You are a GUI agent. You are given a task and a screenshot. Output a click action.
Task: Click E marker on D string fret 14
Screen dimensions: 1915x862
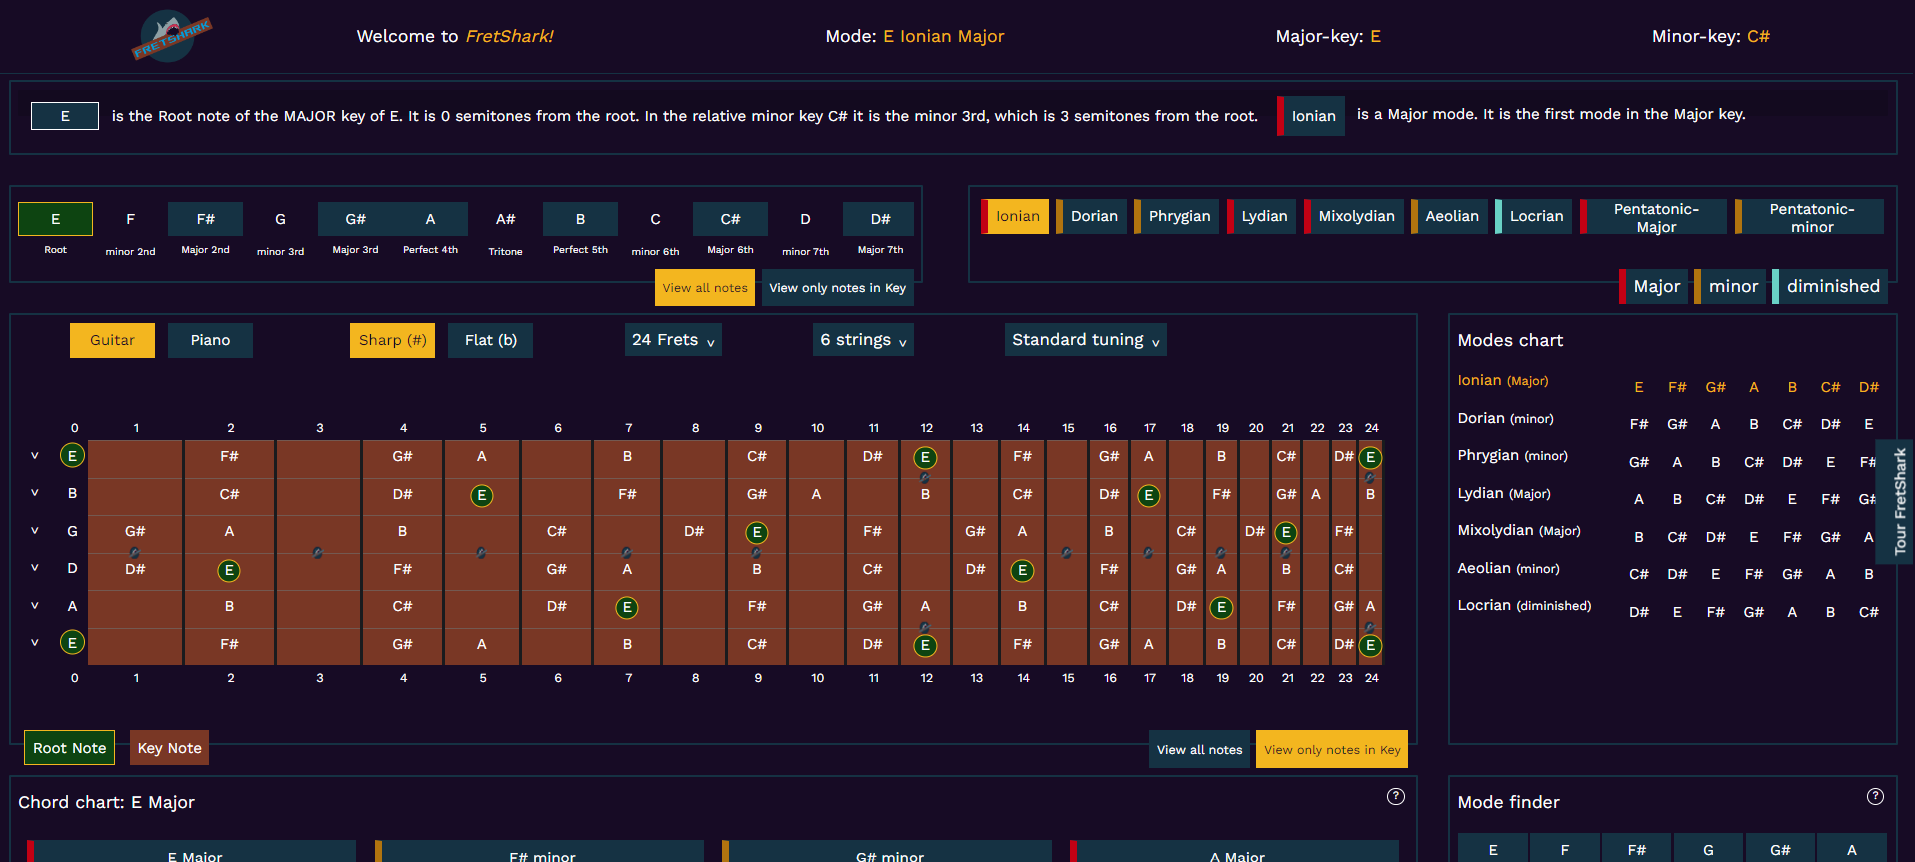coord(1022,571)
